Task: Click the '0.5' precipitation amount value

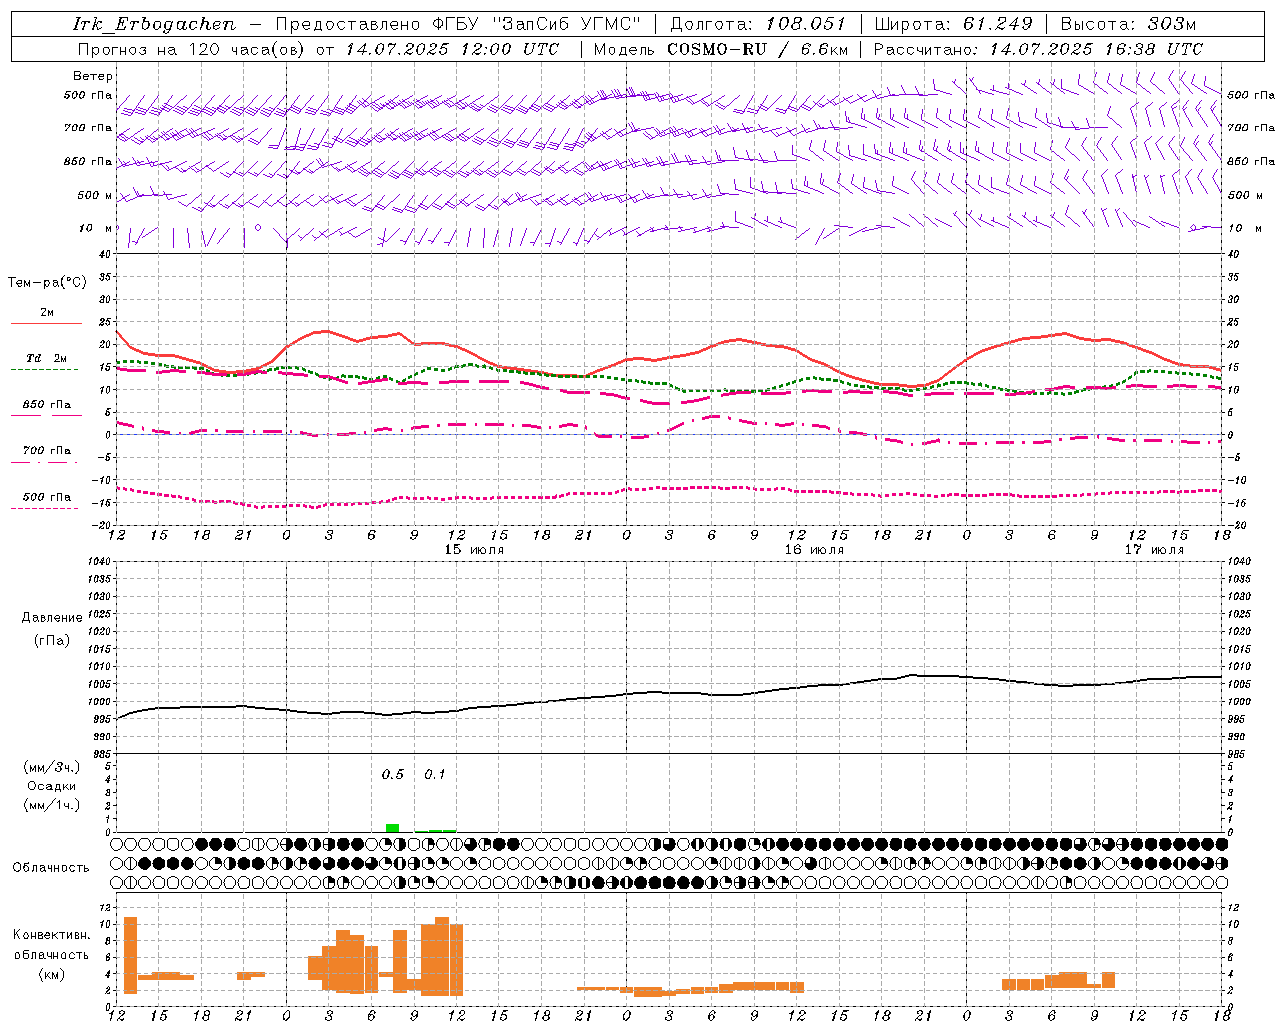Action: (x=392, y=774)
